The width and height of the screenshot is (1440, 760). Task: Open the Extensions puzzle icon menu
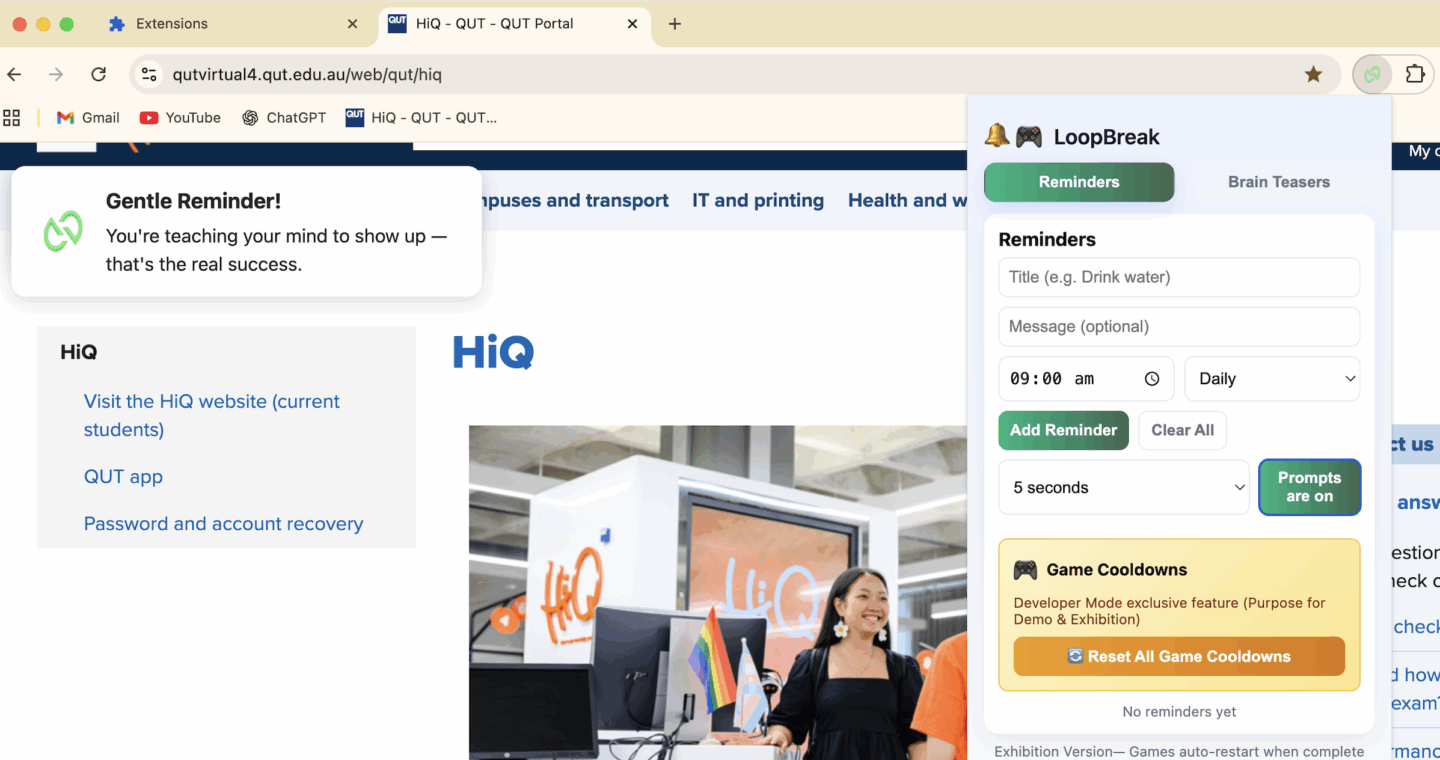(x=1415, y=74)
